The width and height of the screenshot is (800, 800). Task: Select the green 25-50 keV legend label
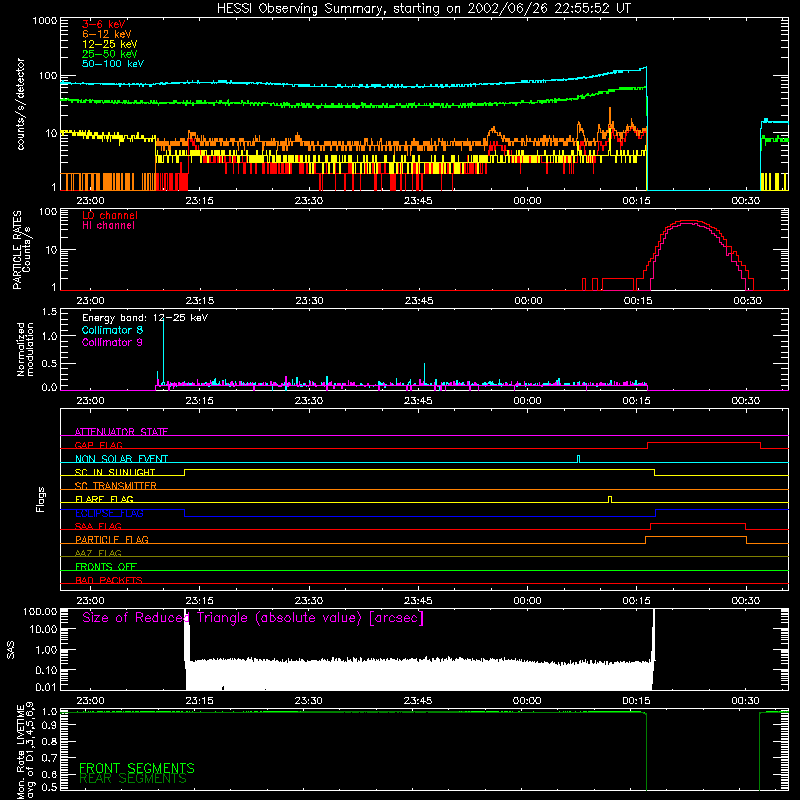pos(110,54)
